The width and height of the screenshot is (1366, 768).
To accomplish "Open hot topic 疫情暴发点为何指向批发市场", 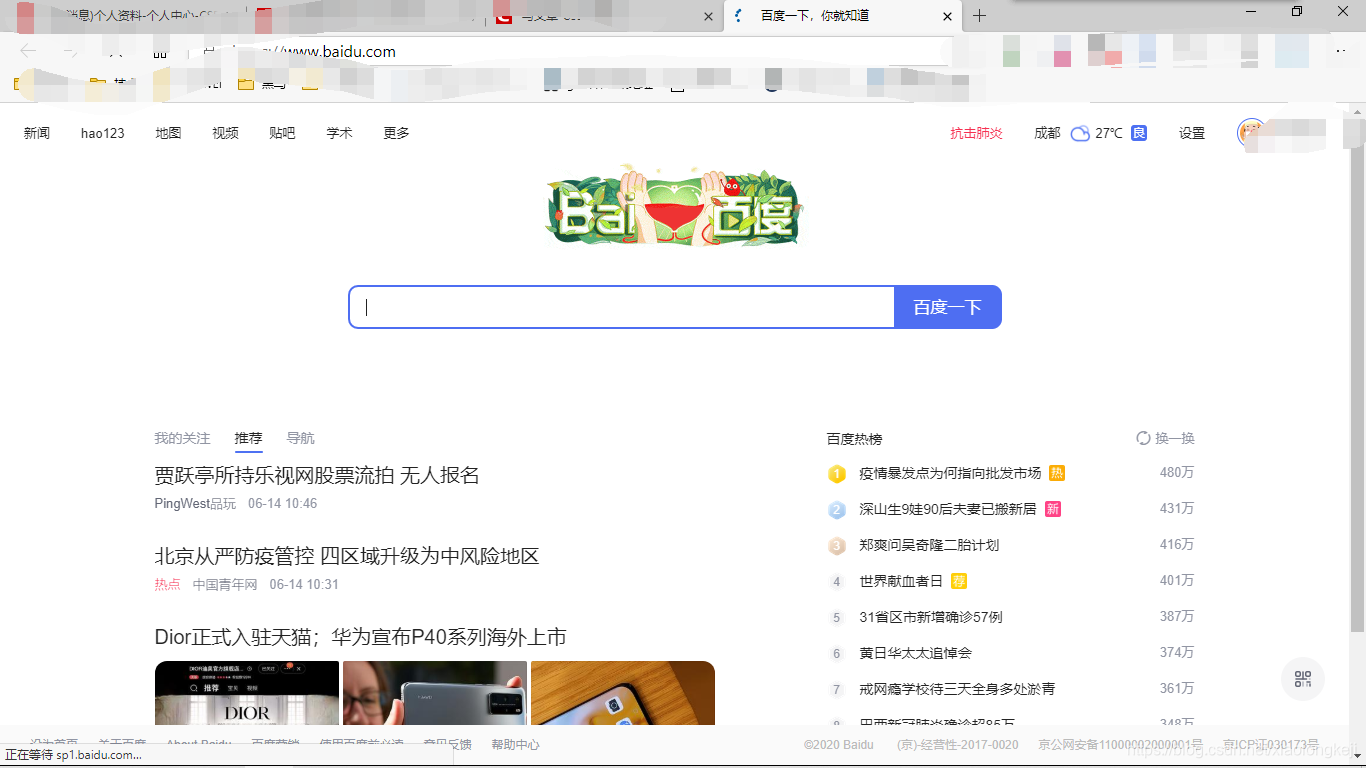I will click(950, 473).
